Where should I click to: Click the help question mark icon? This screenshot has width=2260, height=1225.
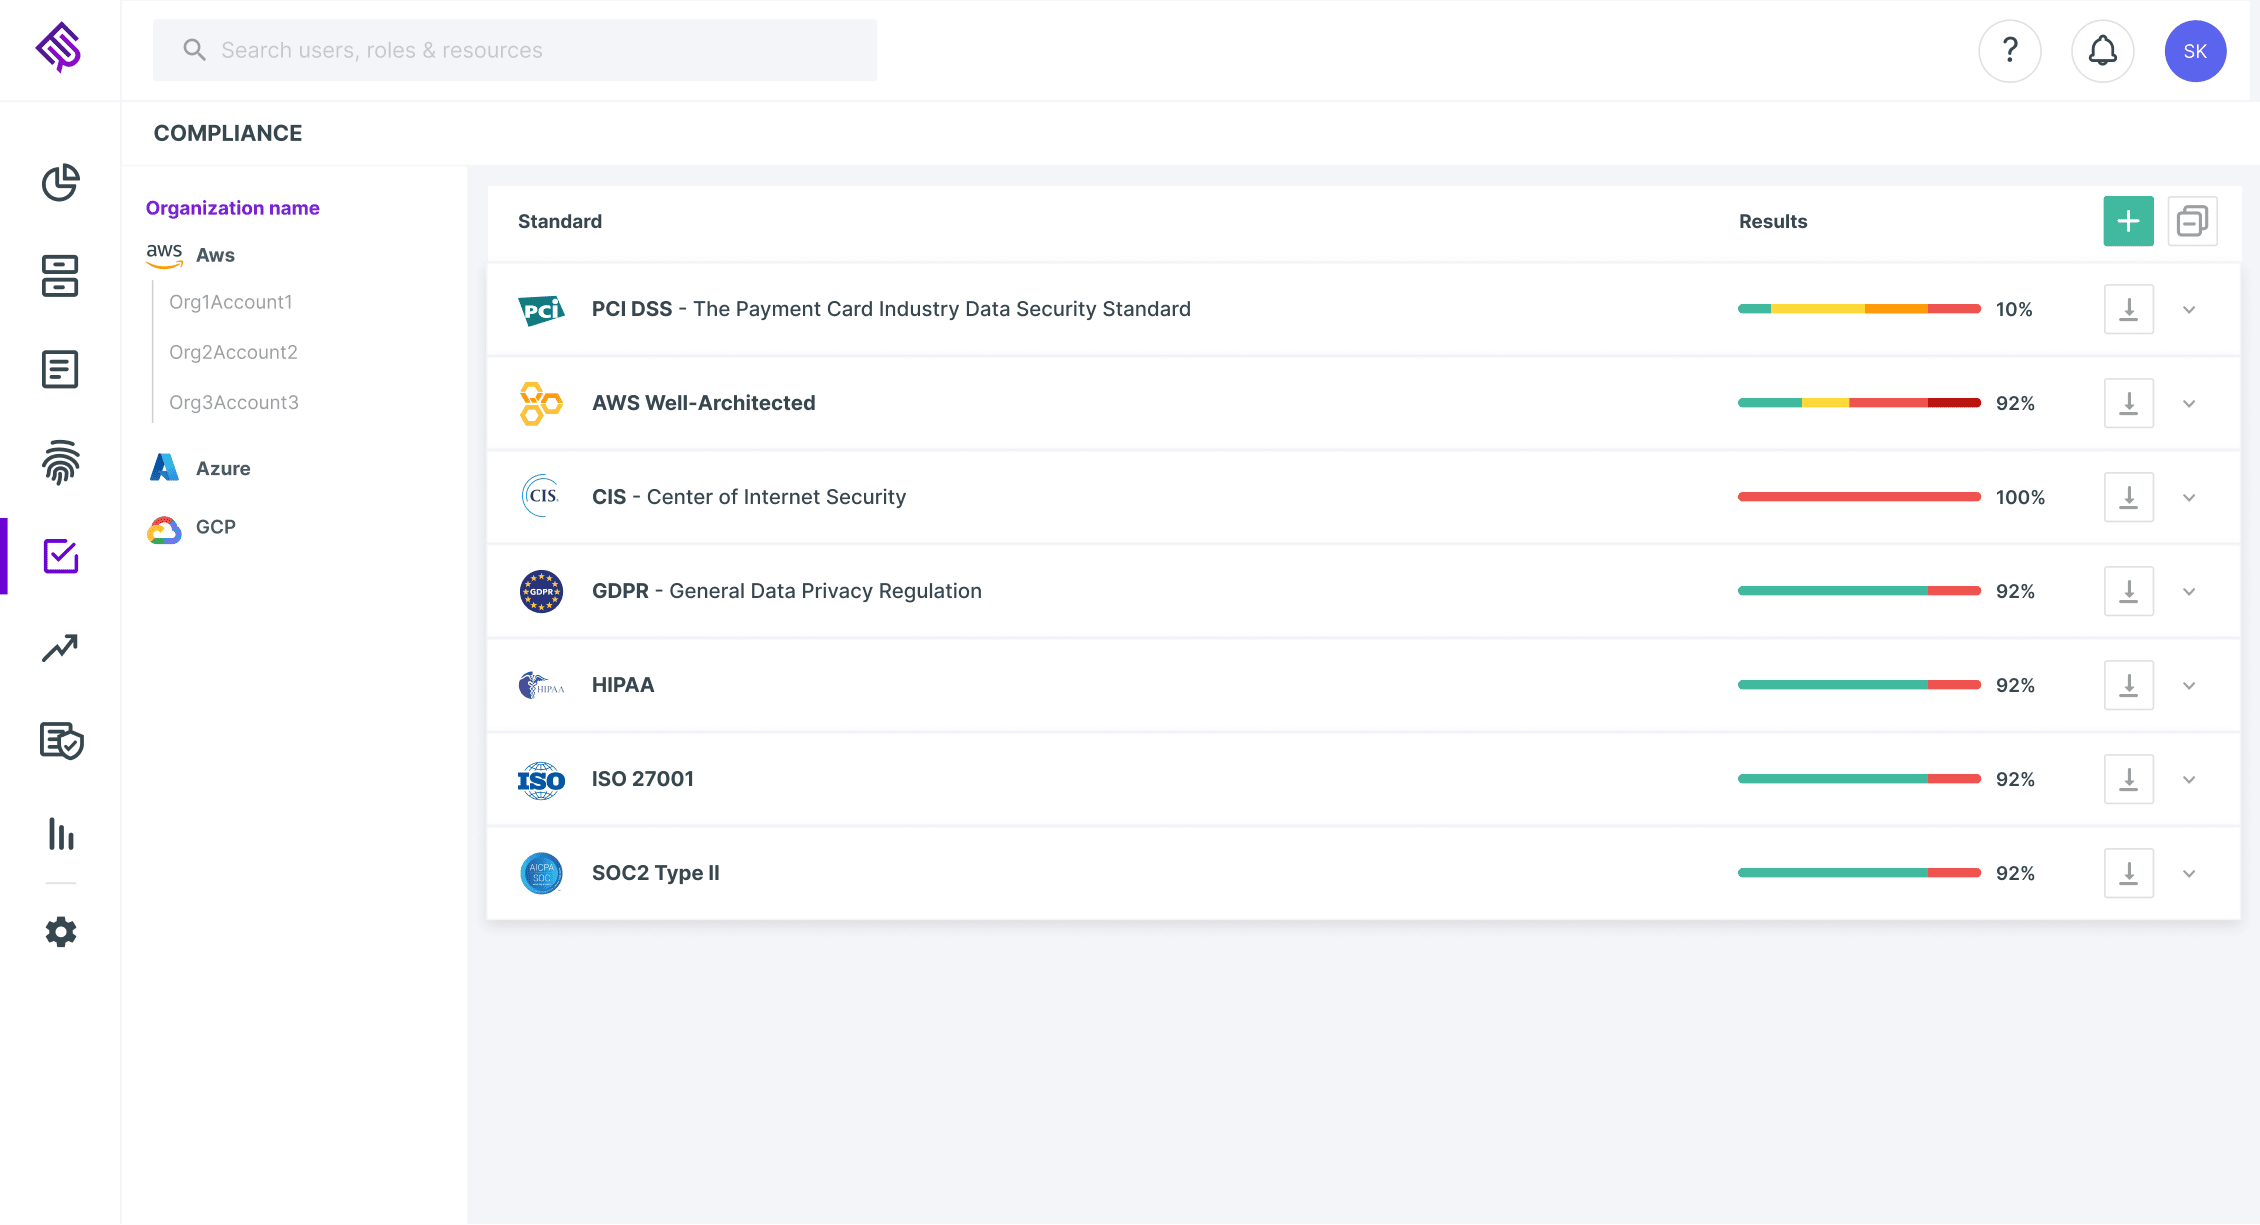pyautogui.click(x=2010, y=51)
